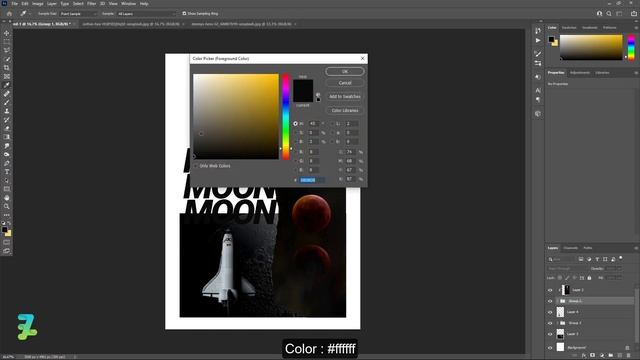
Task: Confirm color with OK button
Action: click(345, 71)
